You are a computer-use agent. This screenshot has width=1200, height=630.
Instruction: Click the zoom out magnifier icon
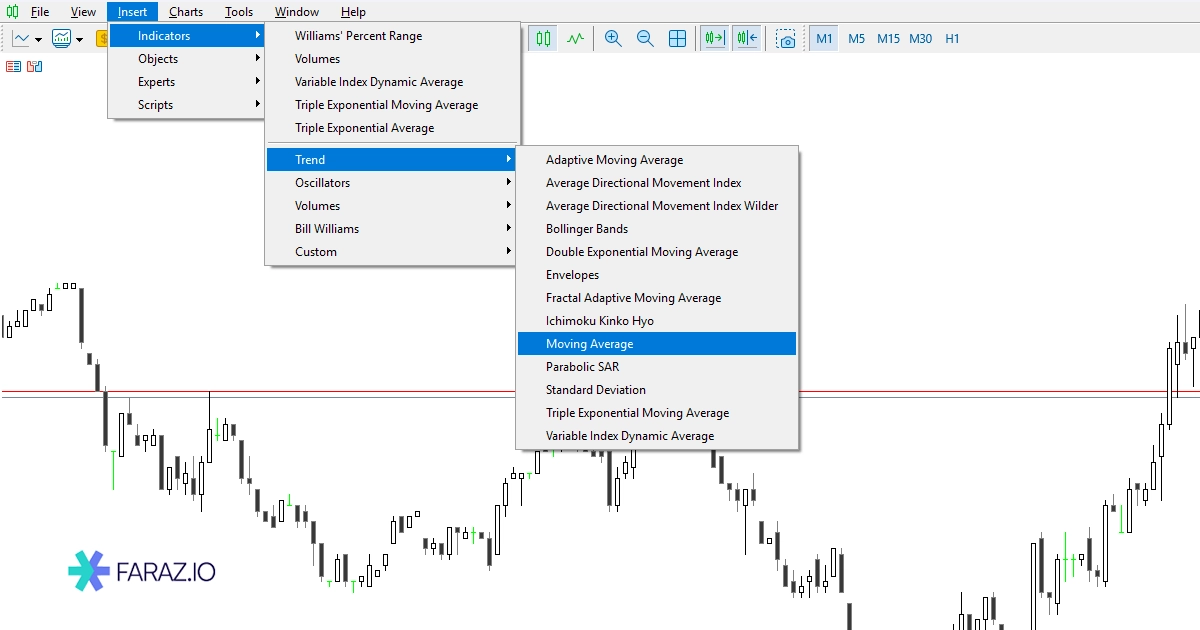[x=645, y=39]
